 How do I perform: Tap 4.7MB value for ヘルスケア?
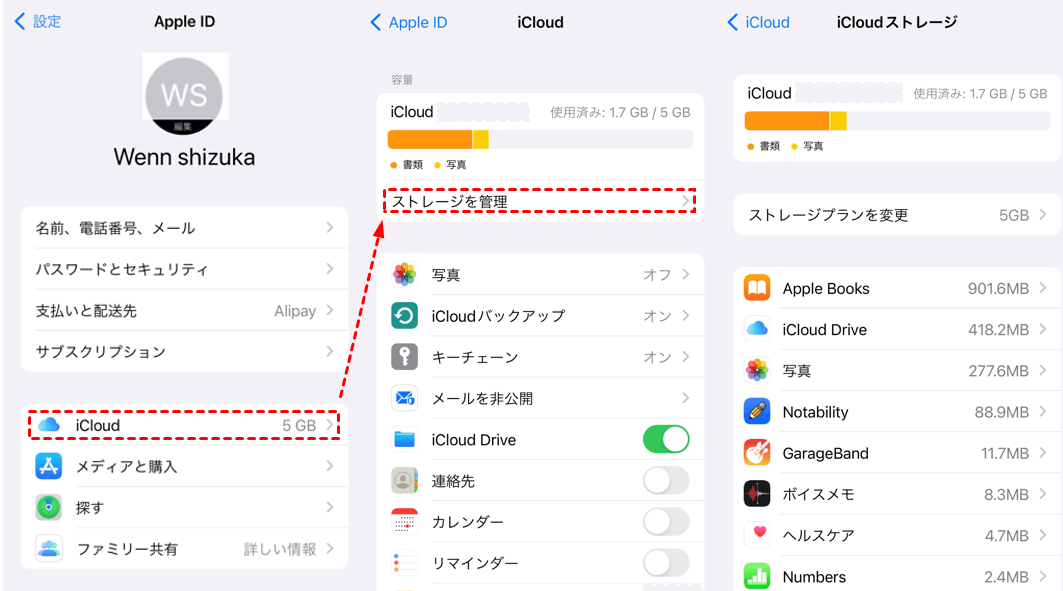1007,536
